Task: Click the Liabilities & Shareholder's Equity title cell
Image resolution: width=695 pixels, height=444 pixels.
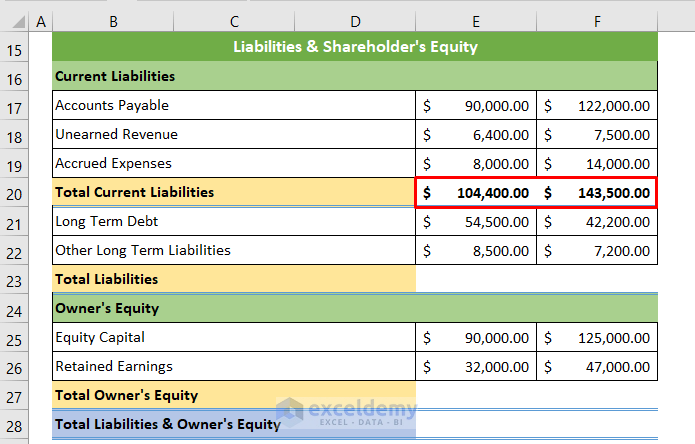Action: [355, 47]
